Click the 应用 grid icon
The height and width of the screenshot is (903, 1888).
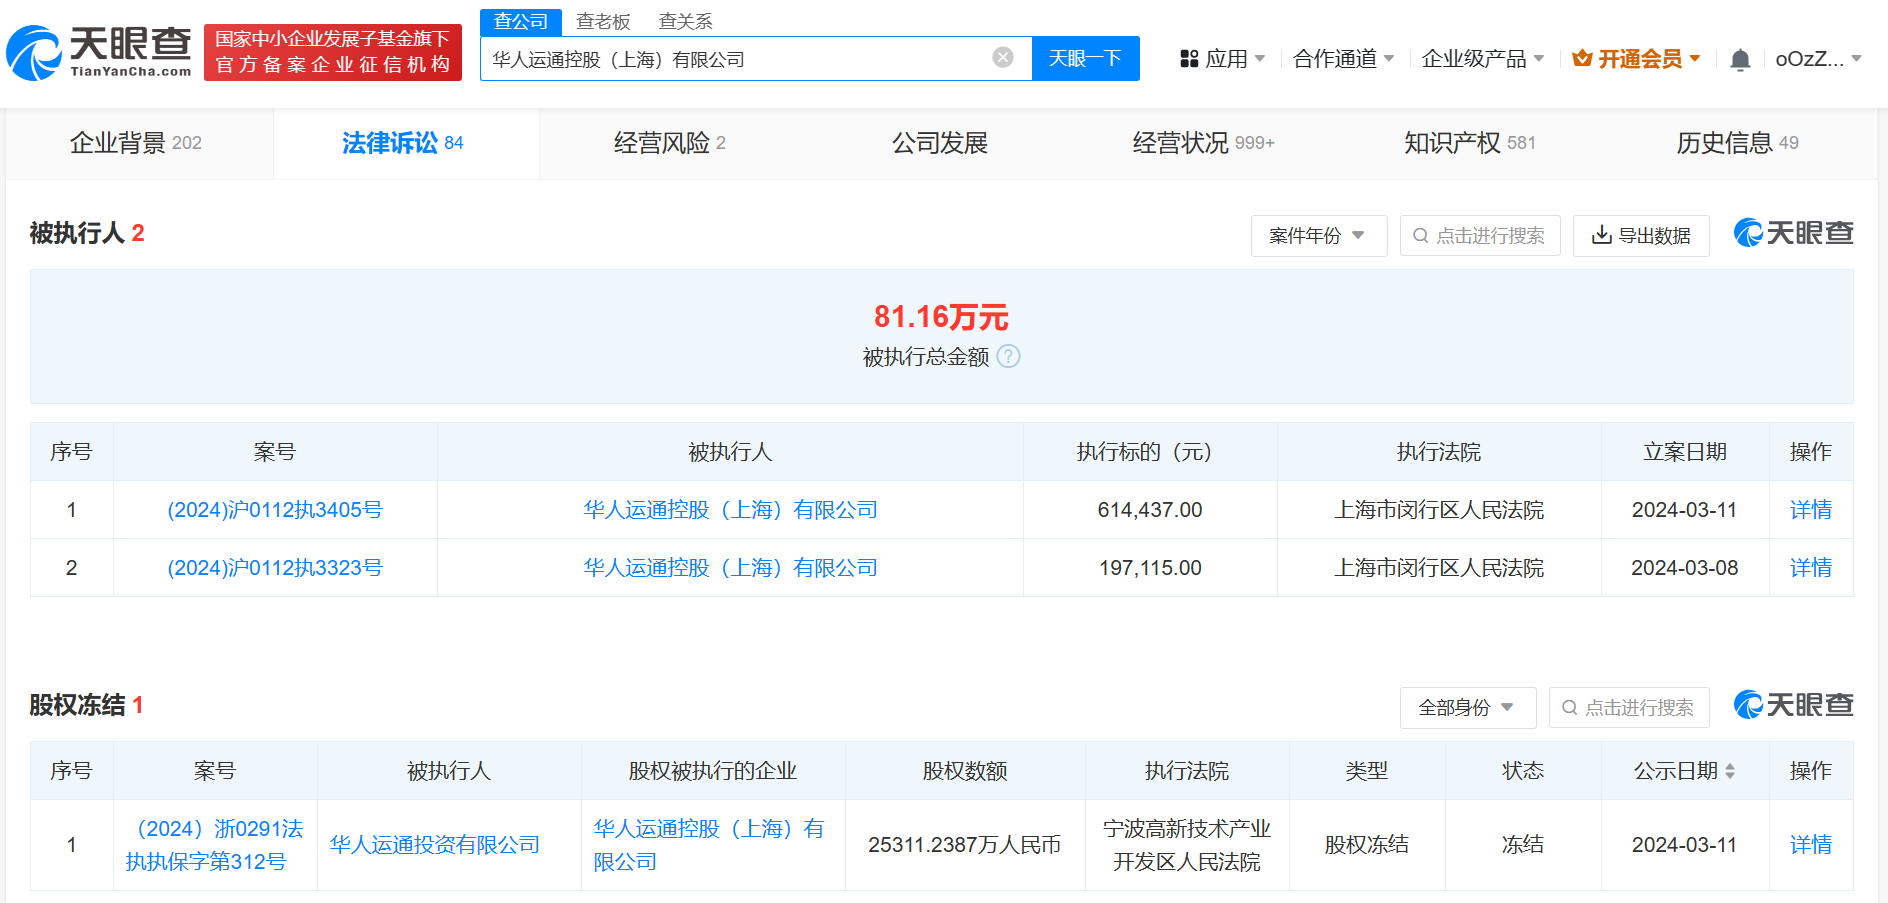click(1189, 59)
